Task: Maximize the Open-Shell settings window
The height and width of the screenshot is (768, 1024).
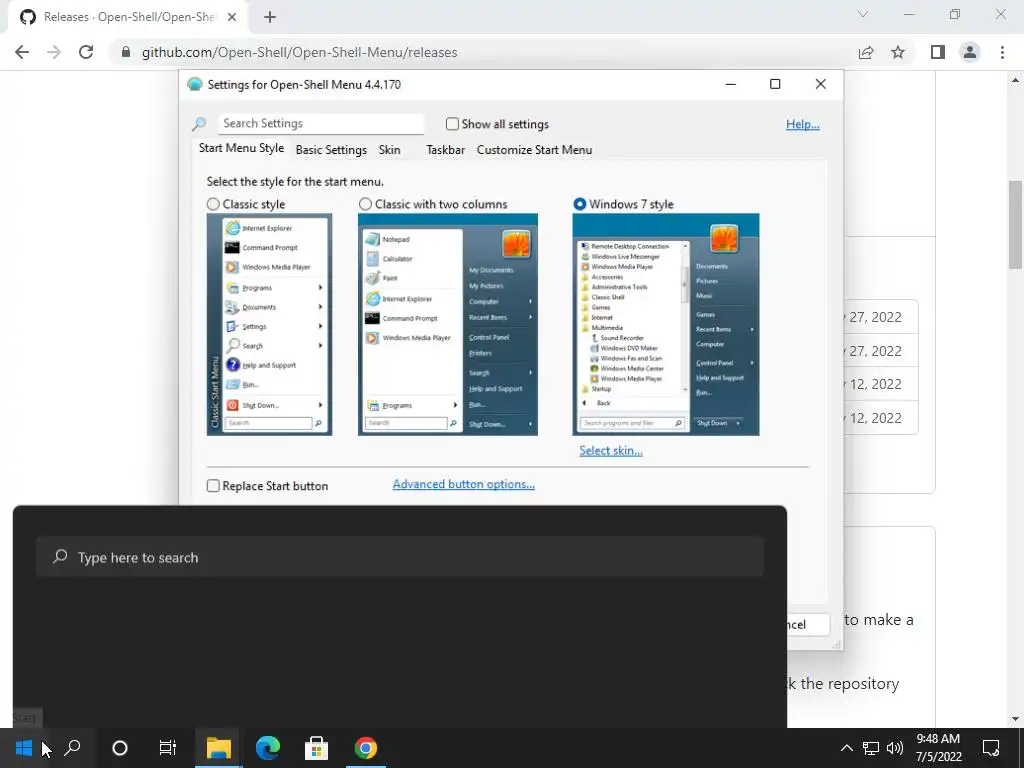Action: tap(775, 84)
